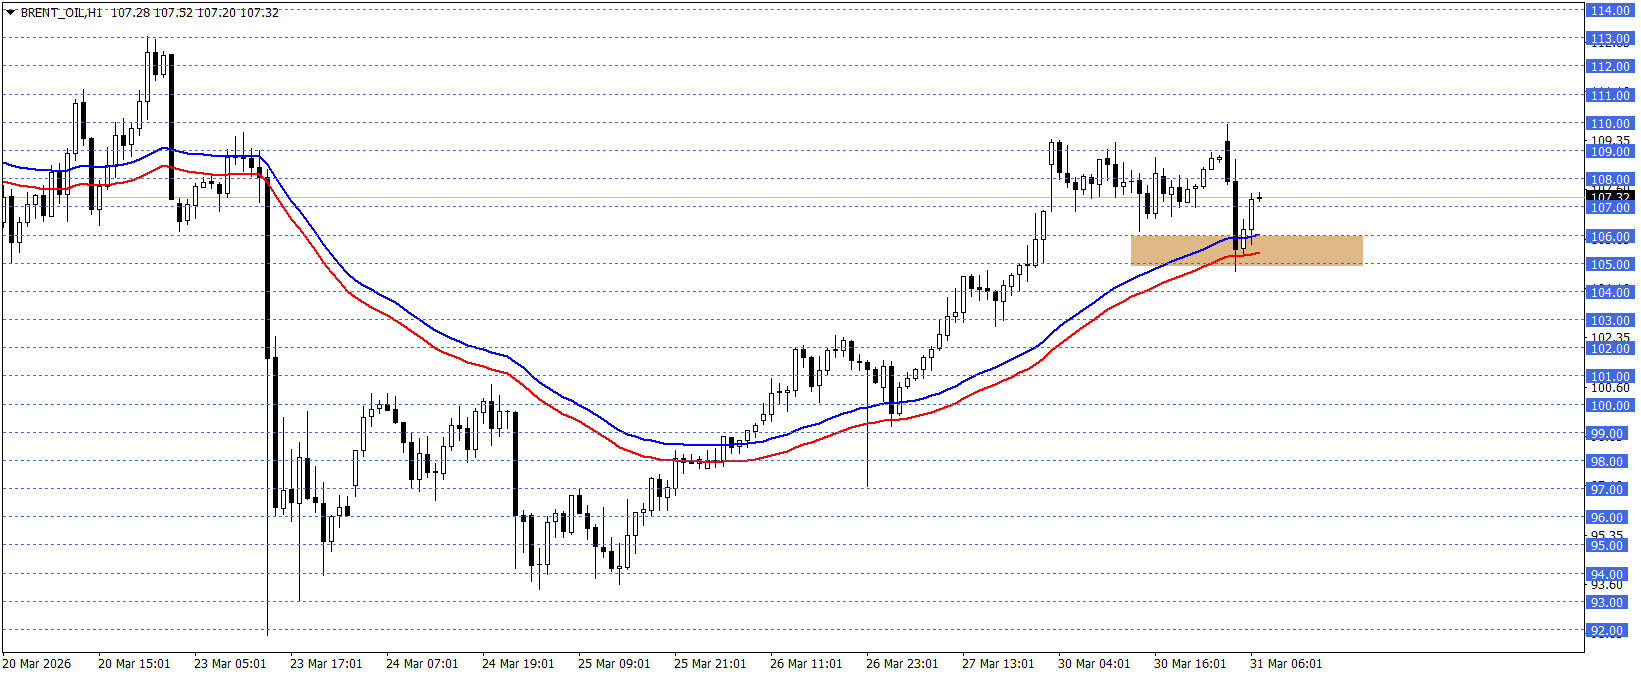The height and width of the screenshot is (676, 1641).
Task: Click the BRENT_OIL,H1 chart title text
Action: pos(61,13)
